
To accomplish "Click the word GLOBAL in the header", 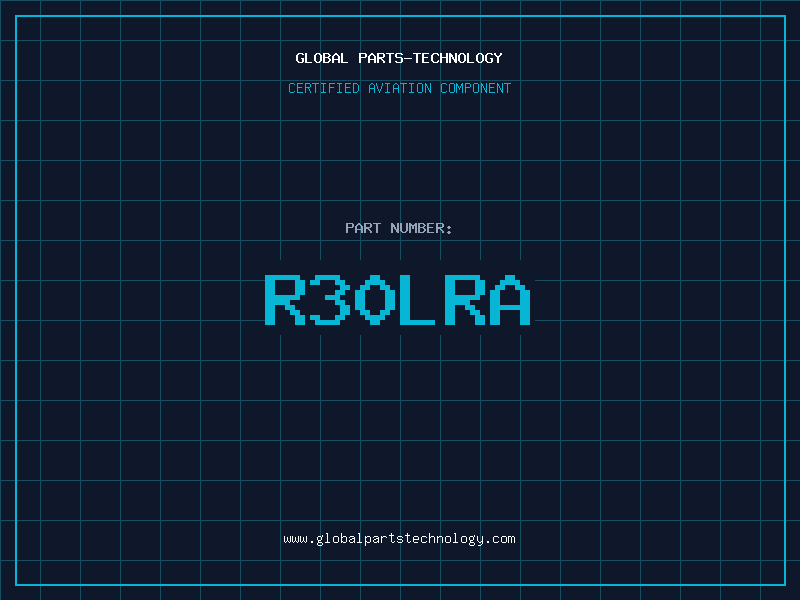I will [322, 58].
